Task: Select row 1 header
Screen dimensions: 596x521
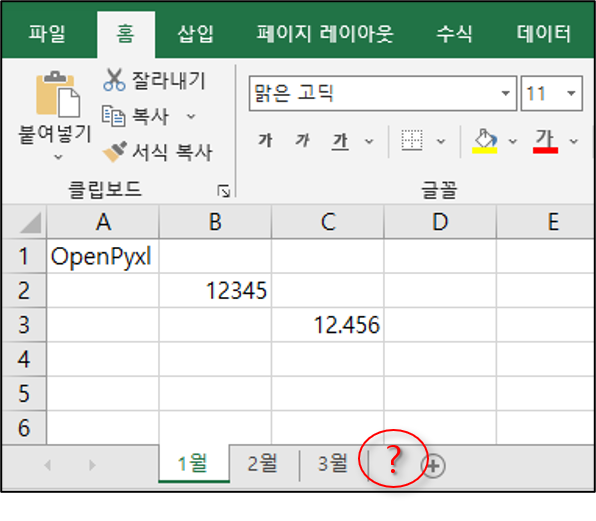Action: 24,256
